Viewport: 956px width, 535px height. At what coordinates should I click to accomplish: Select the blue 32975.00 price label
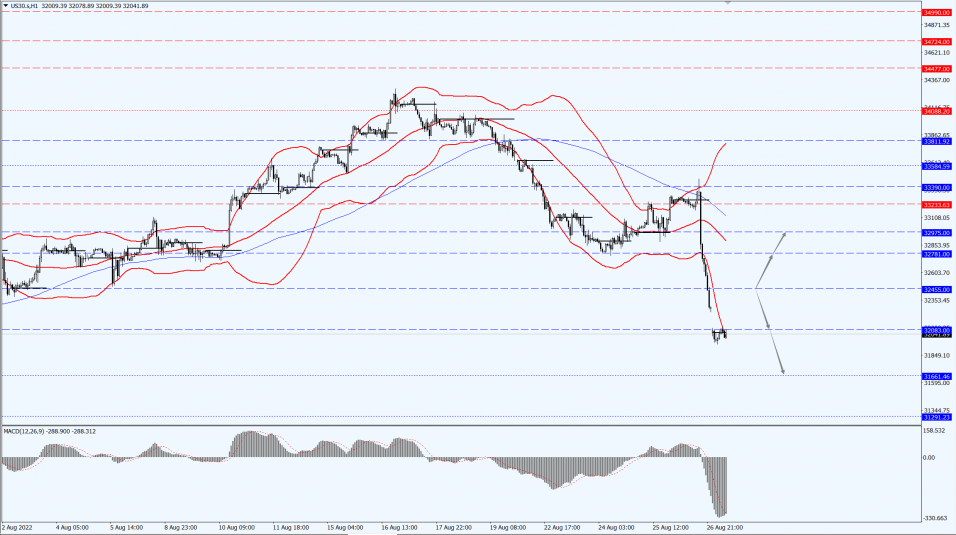click(x=936, y=232)
